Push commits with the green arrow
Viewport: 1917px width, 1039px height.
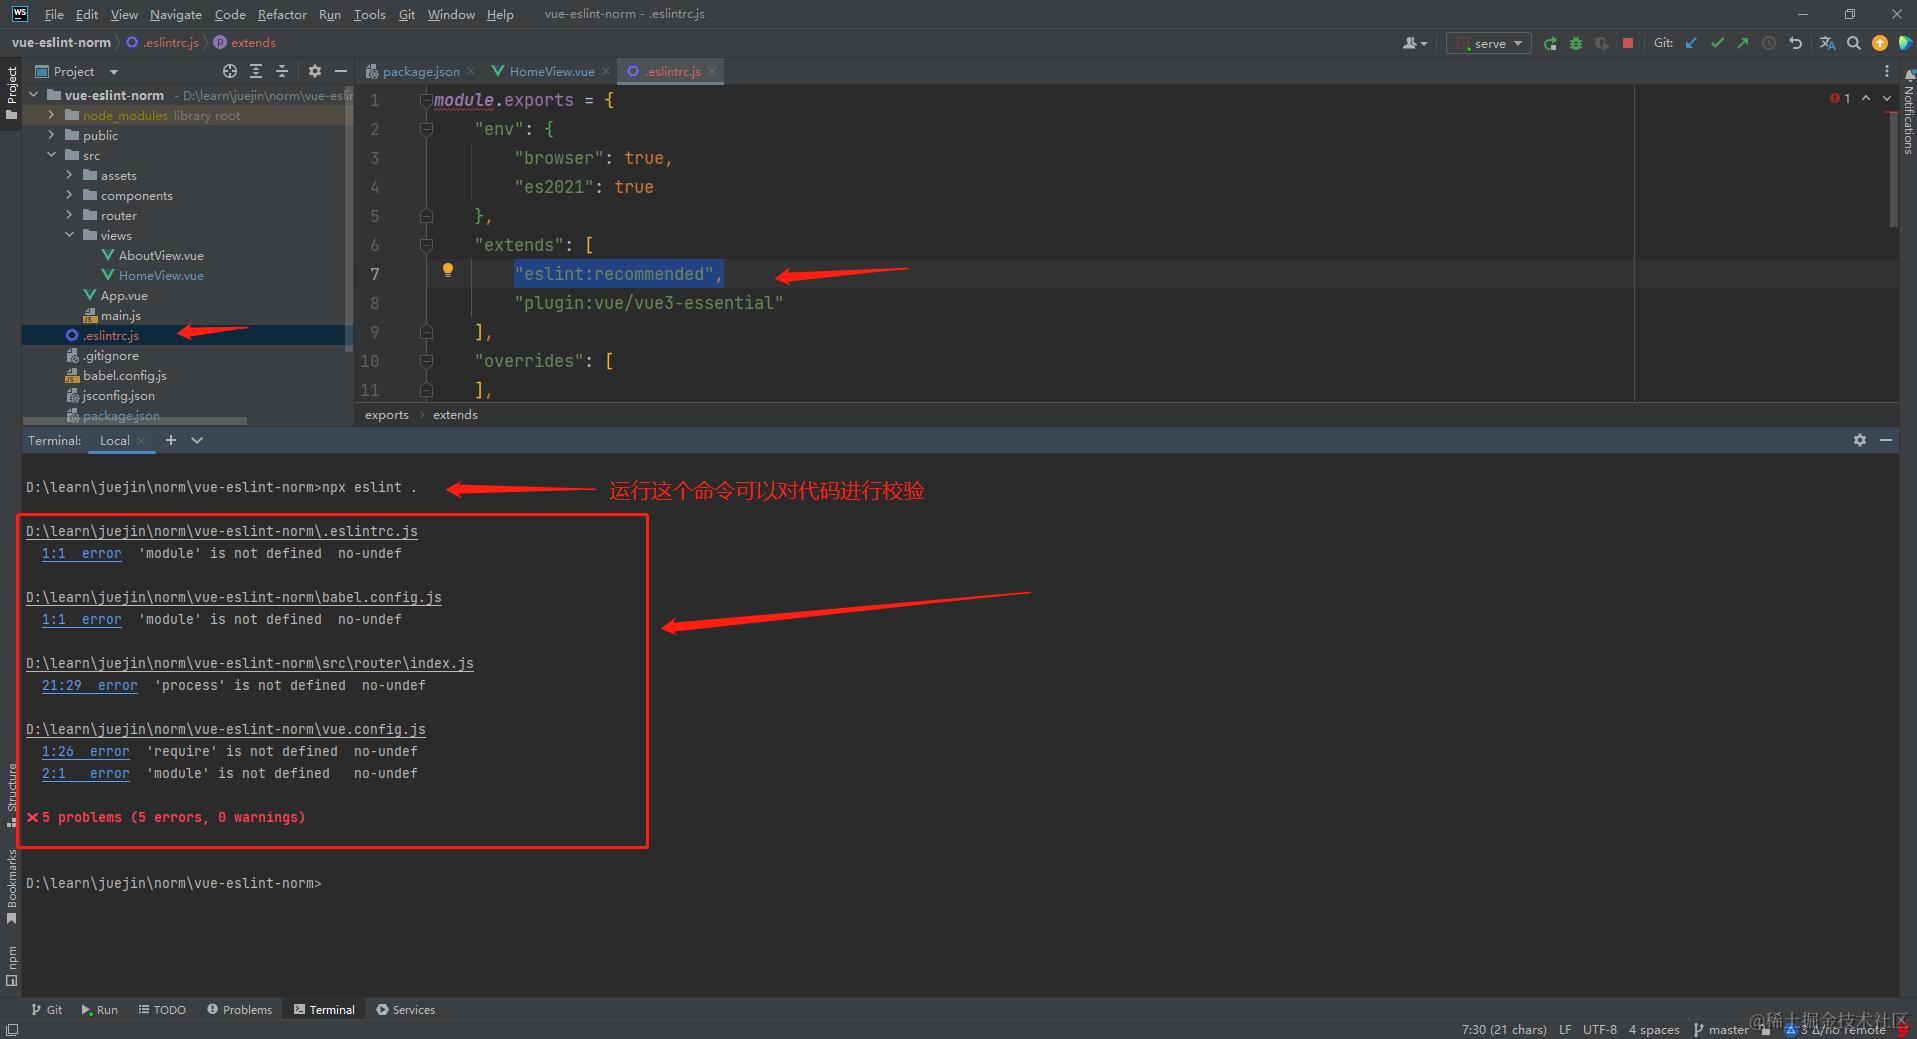1743,43
